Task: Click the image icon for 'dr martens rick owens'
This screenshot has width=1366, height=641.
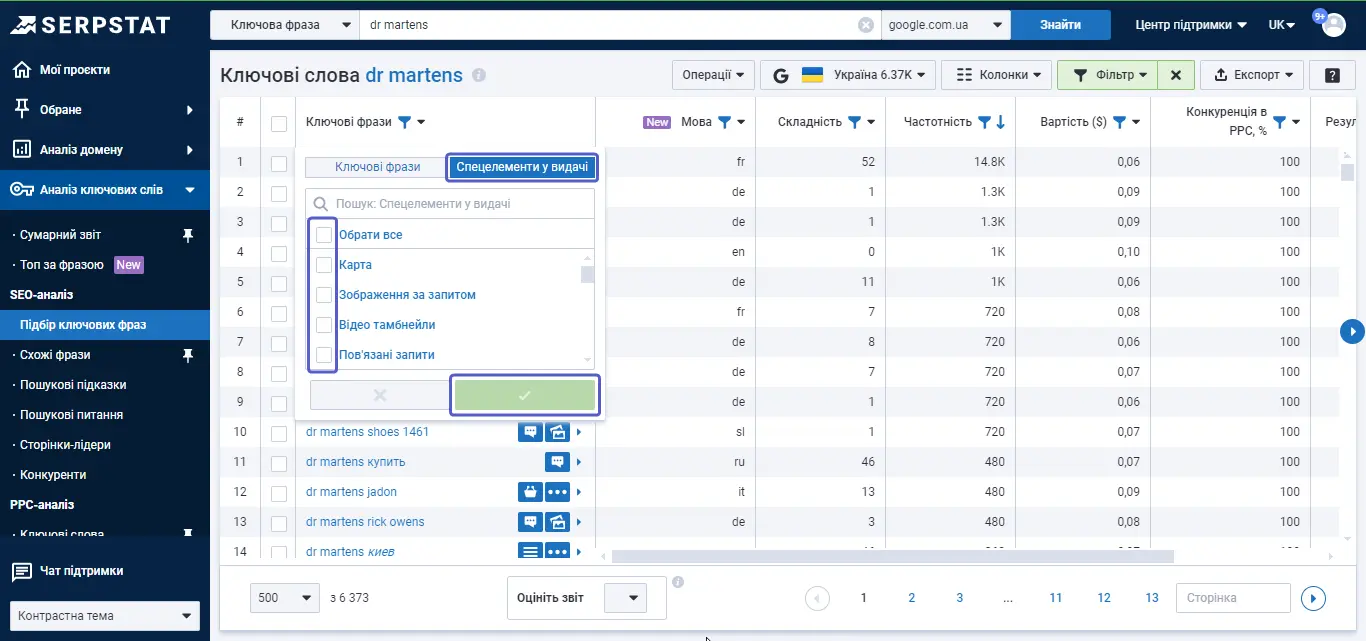Action: pos(557,522)
